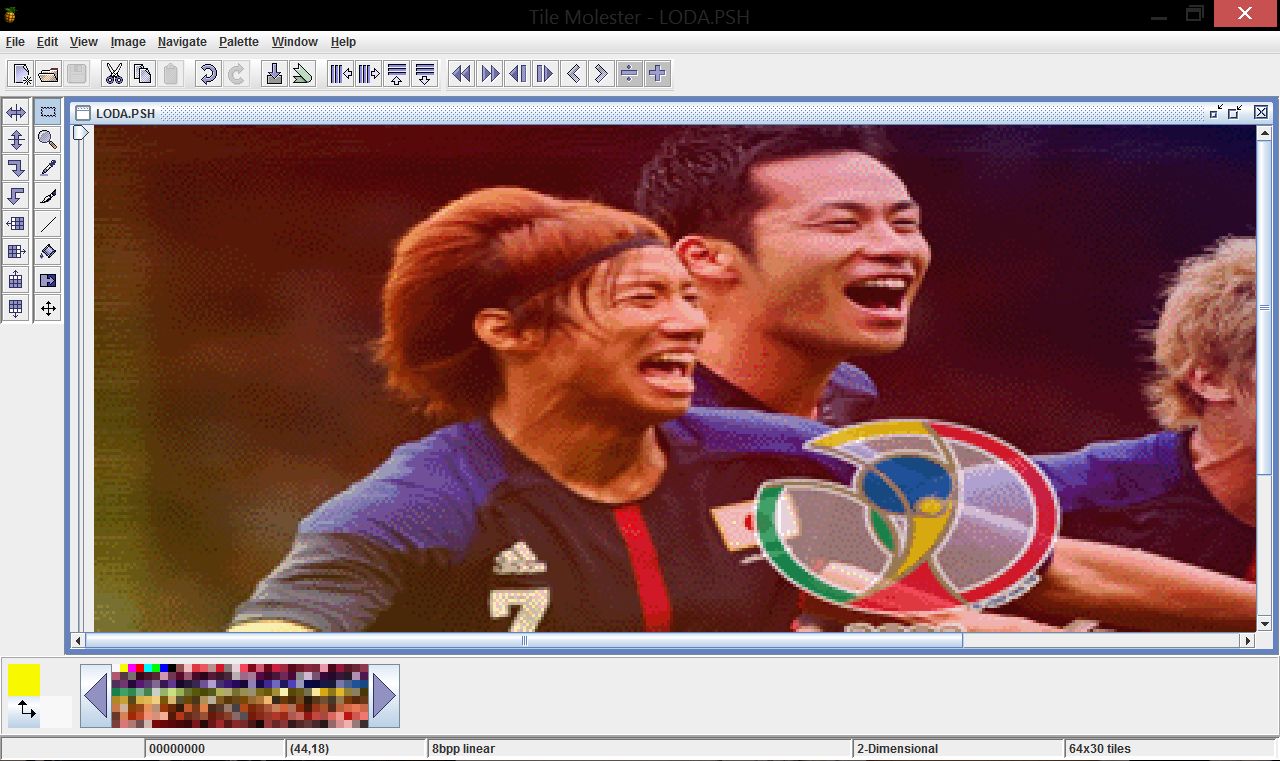Select the color dropper tool
The width and height of the screenshot is (1280, 761).
[x=47, y=168]
